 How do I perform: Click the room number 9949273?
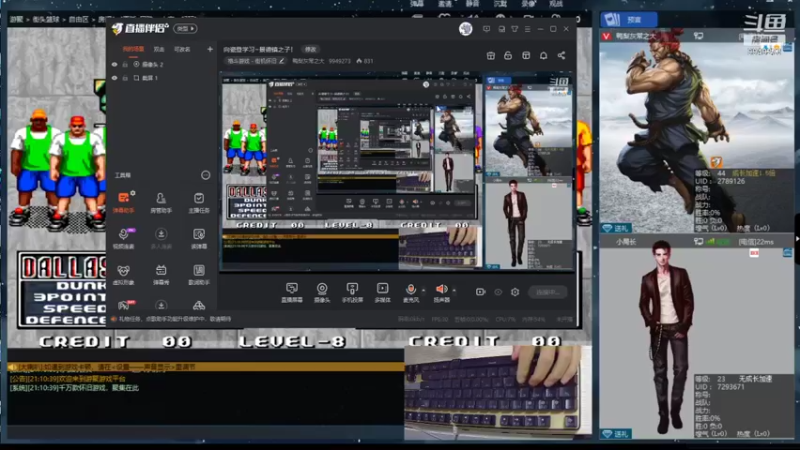click(x=339, y=61)
